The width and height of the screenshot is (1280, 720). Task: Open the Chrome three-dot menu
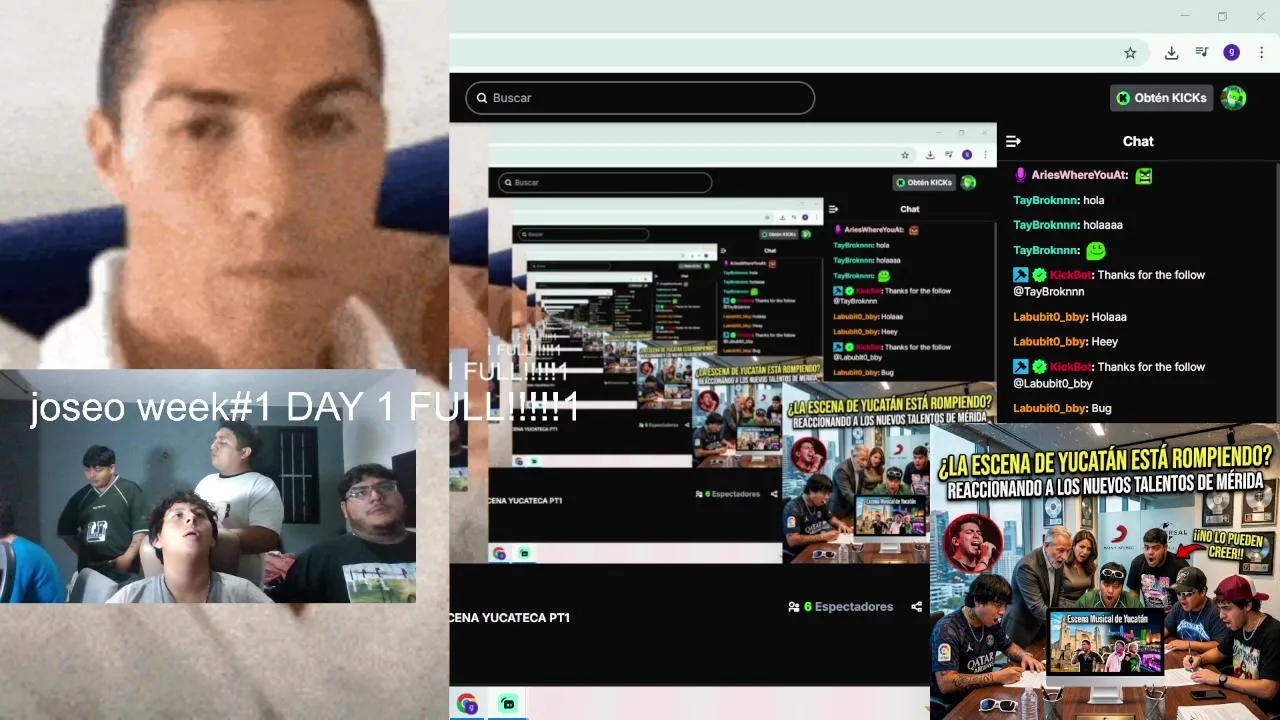click(1263, 53)
